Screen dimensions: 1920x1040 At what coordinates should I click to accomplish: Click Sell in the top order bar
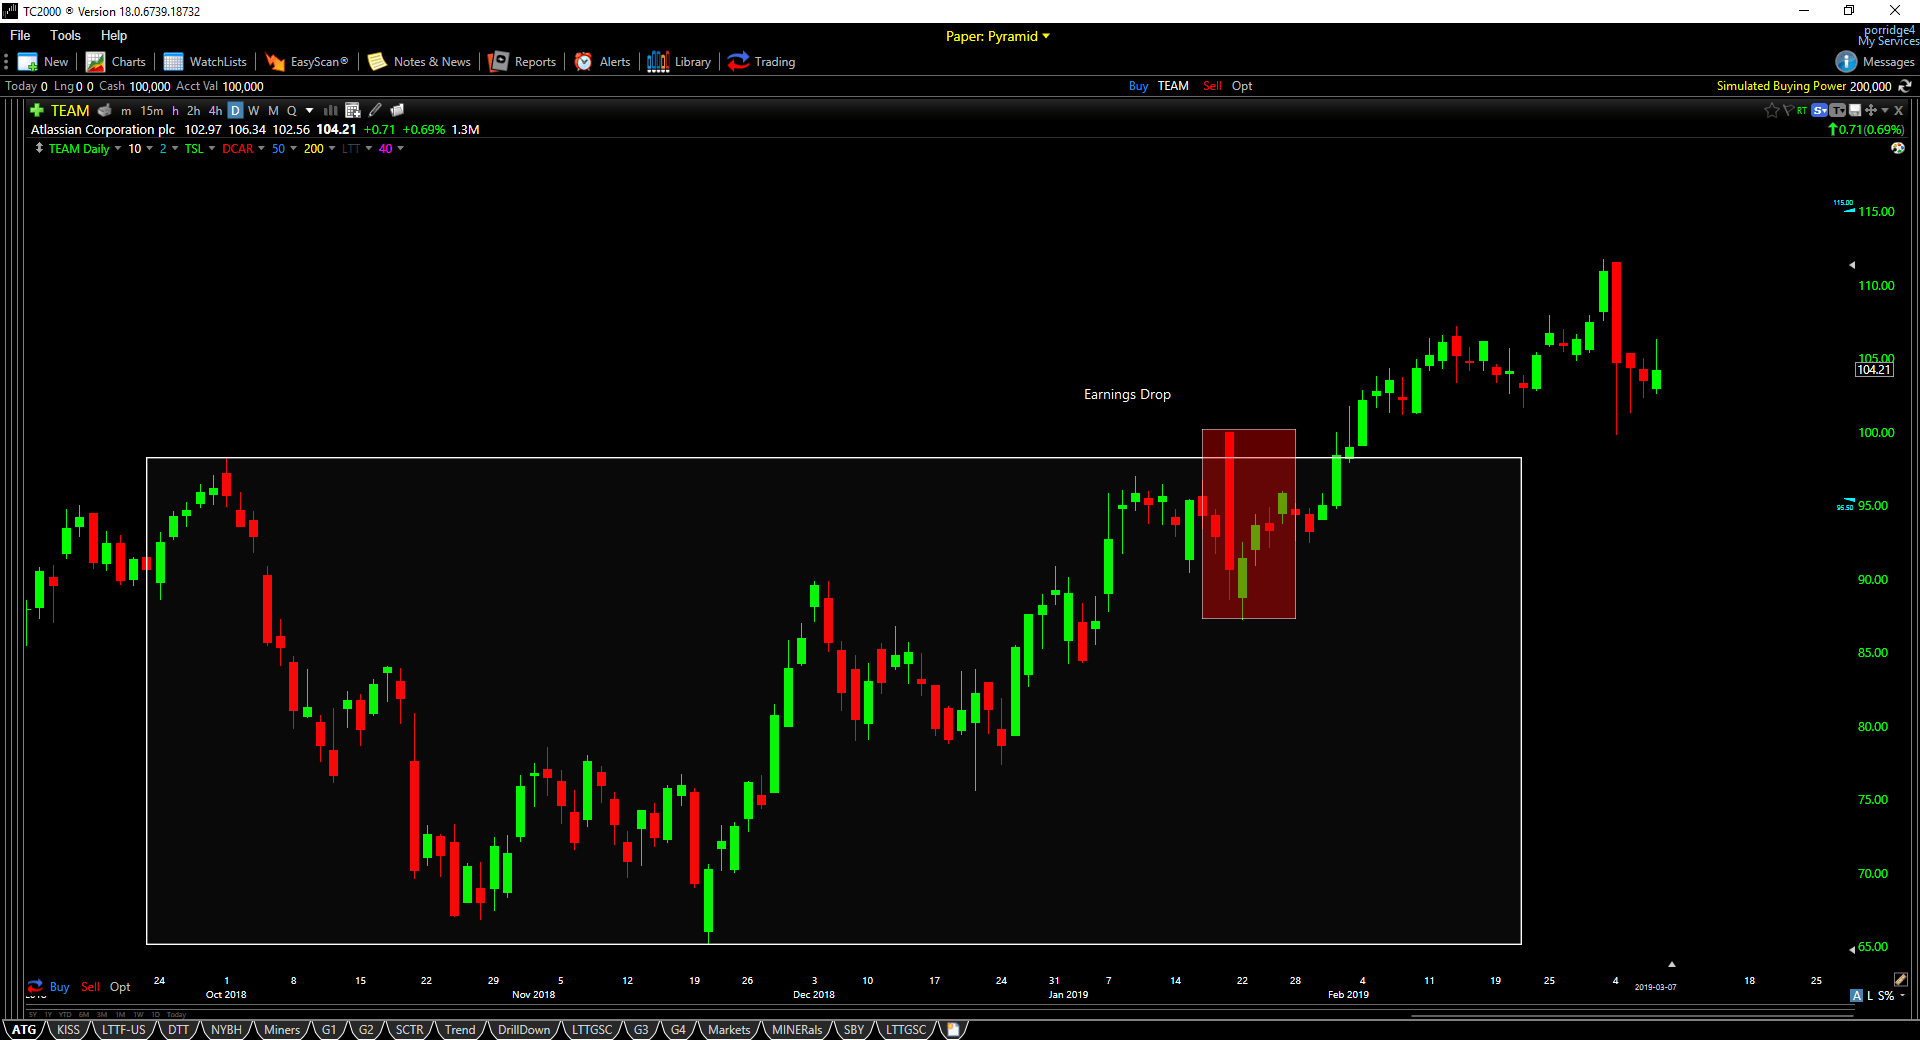[x=1212, y=86]
